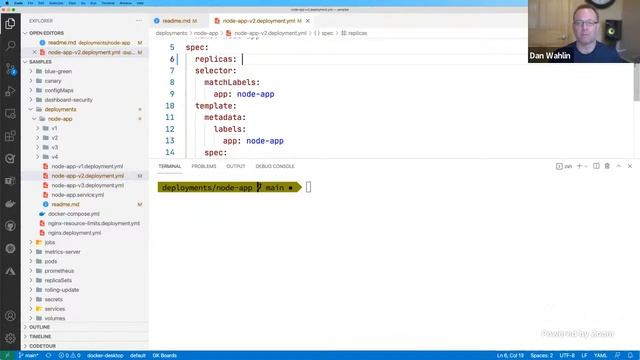Click UTF-8 encoding in status bar

[567, 356]
